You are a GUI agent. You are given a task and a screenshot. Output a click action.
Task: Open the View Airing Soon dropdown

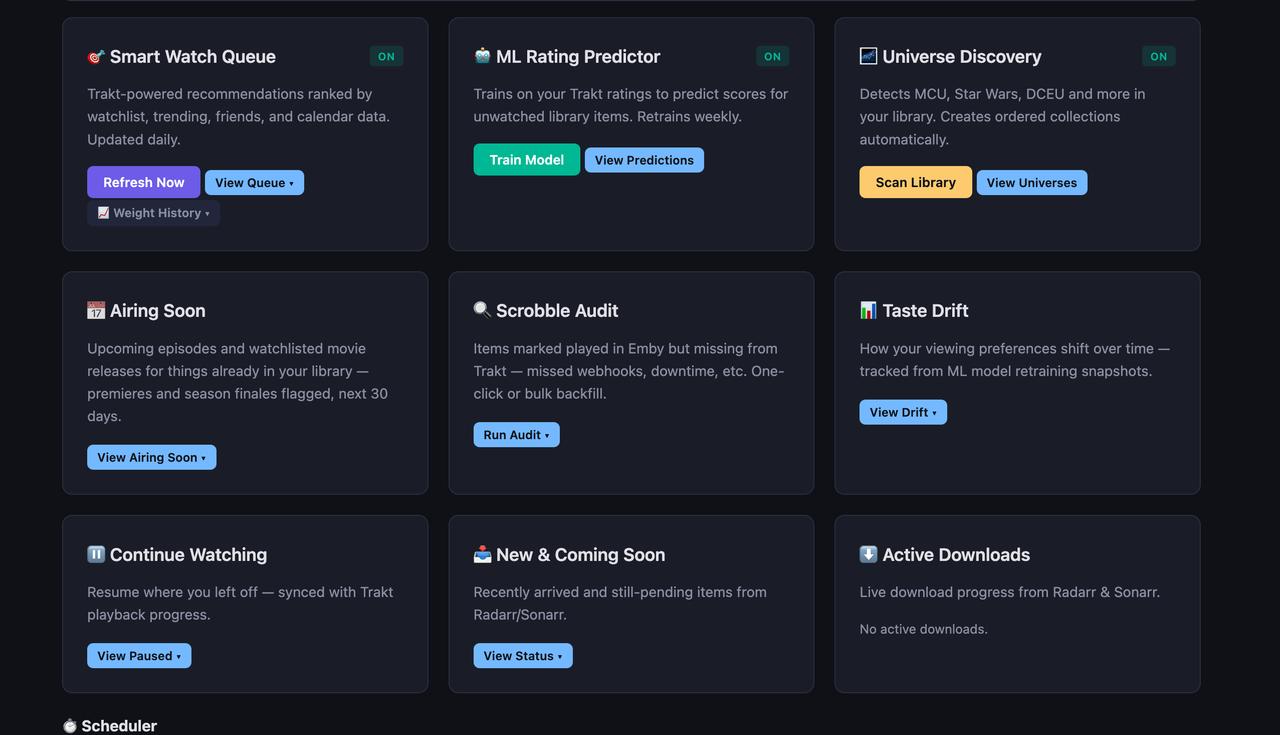151,457
